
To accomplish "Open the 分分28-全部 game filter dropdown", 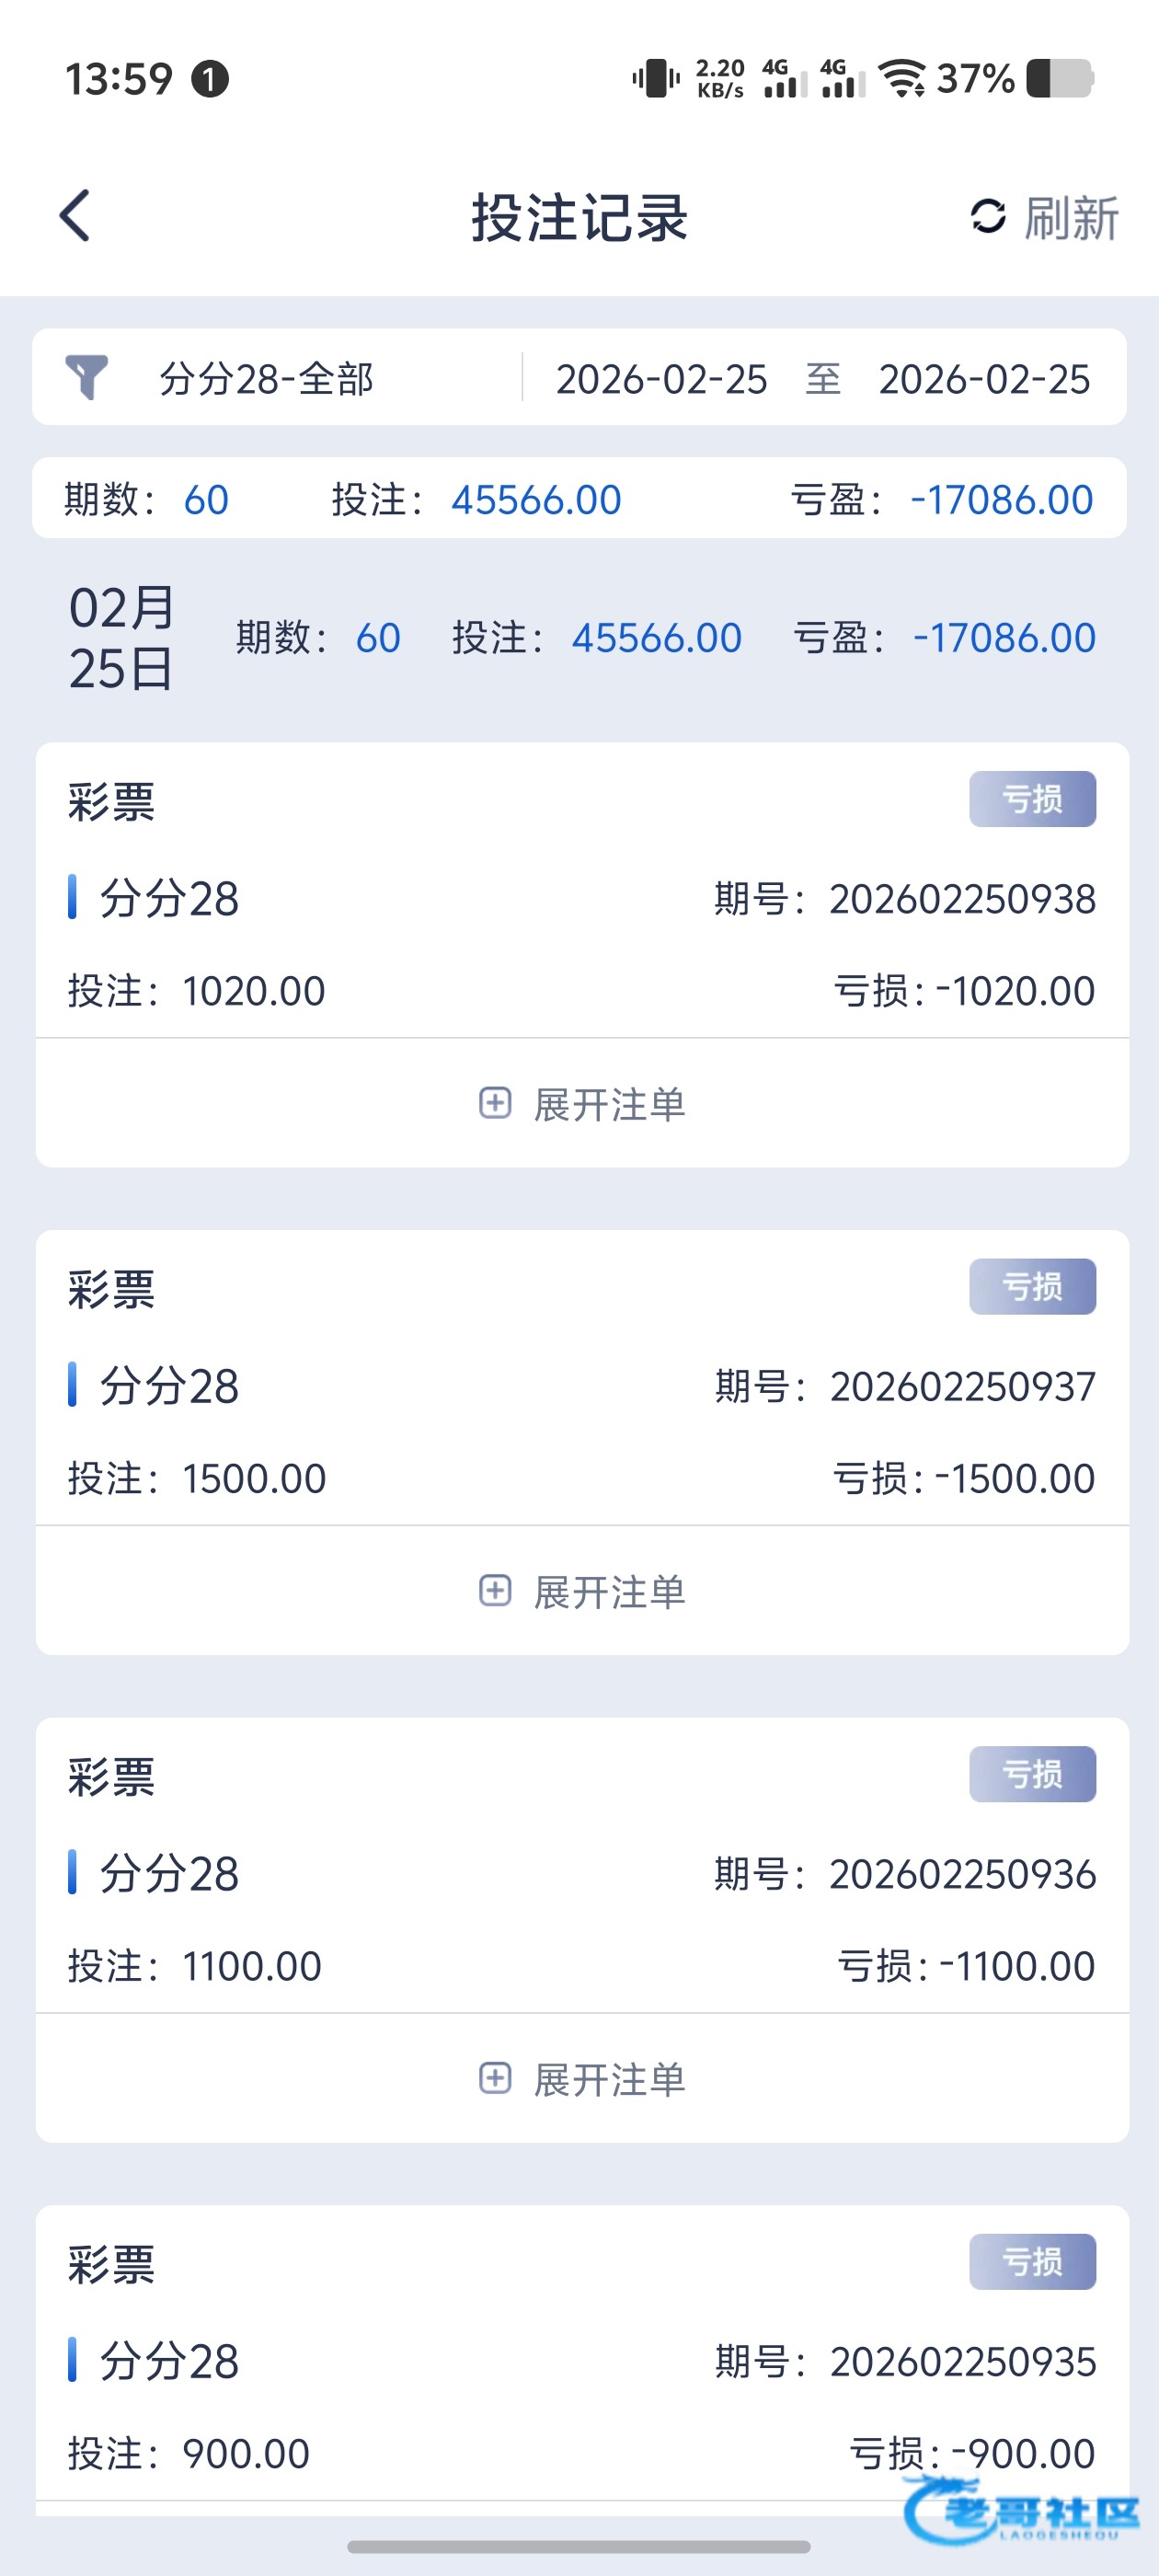I will click(x=266, y=379).
